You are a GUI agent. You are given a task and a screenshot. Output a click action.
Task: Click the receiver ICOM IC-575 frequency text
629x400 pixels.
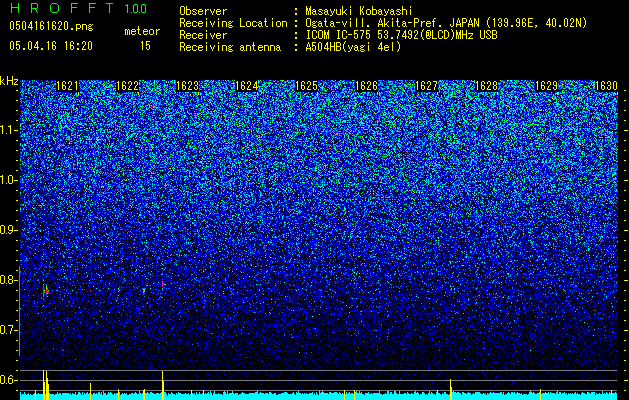click(401, 35)
